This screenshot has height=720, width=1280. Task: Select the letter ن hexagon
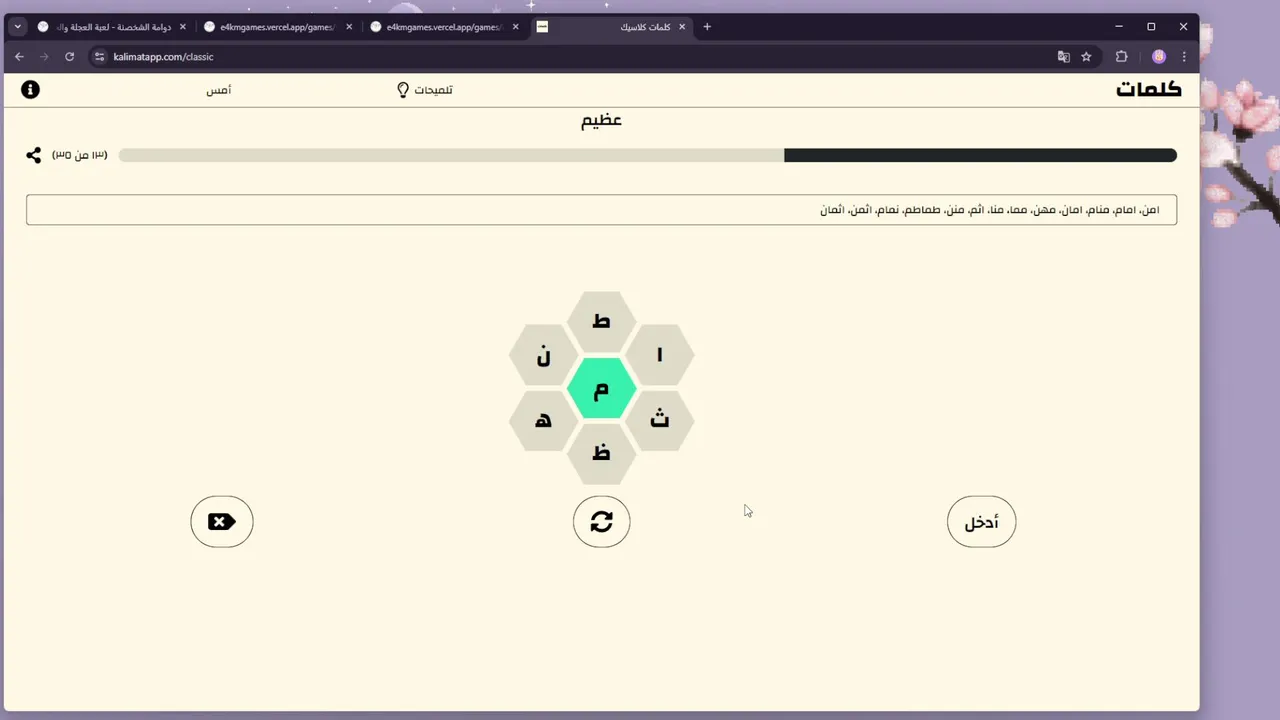[544, 355]
